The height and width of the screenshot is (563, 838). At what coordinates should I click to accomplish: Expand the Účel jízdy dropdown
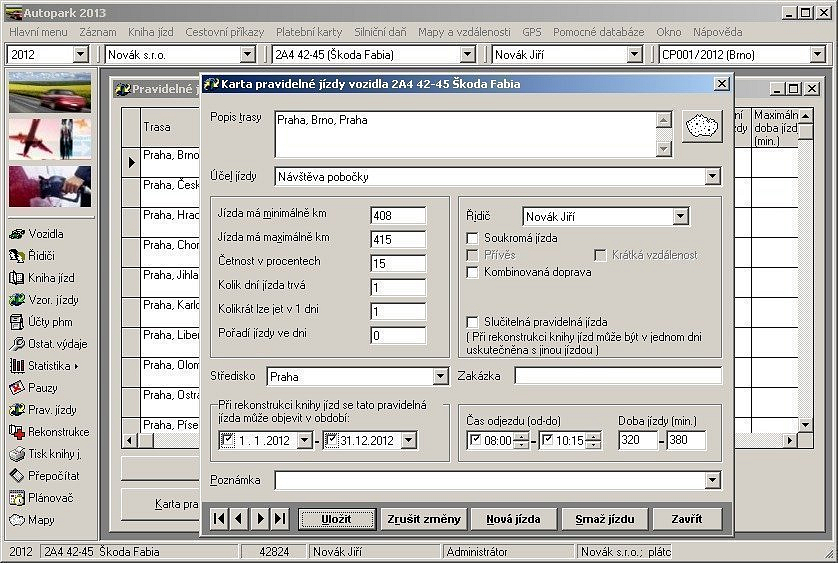712,177
